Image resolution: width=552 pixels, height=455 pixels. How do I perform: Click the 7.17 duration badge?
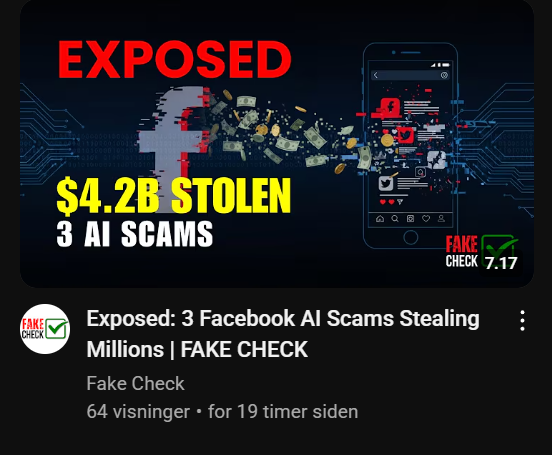pos(501,263)
